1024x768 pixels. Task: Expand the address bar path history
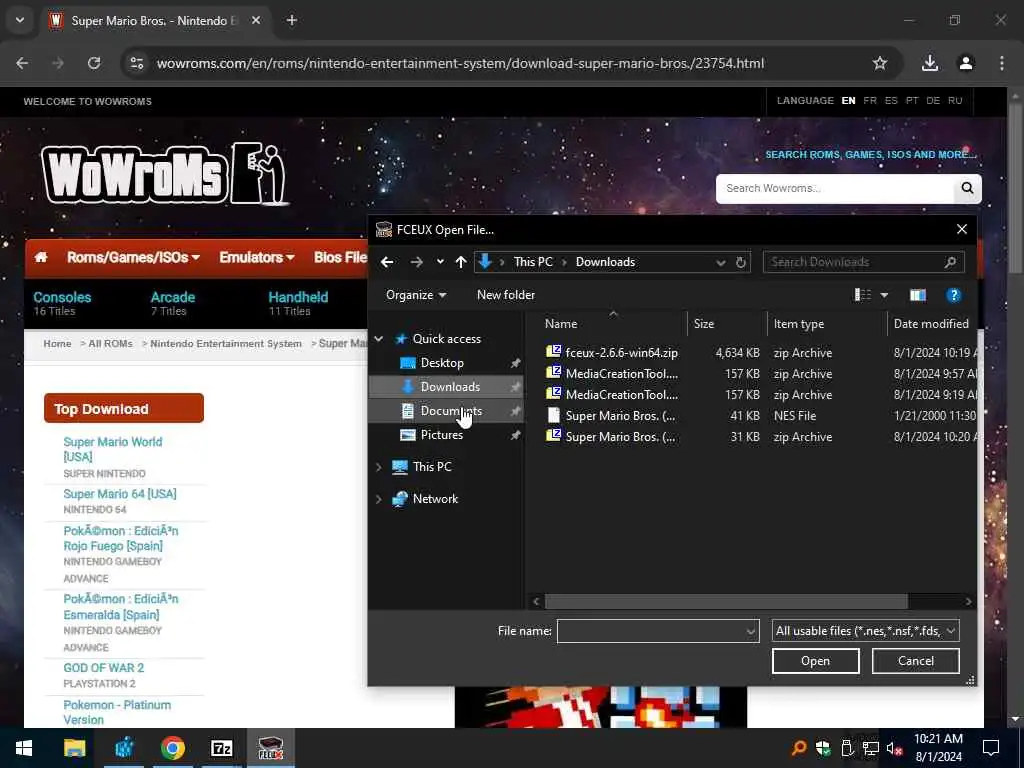(720, 262)
